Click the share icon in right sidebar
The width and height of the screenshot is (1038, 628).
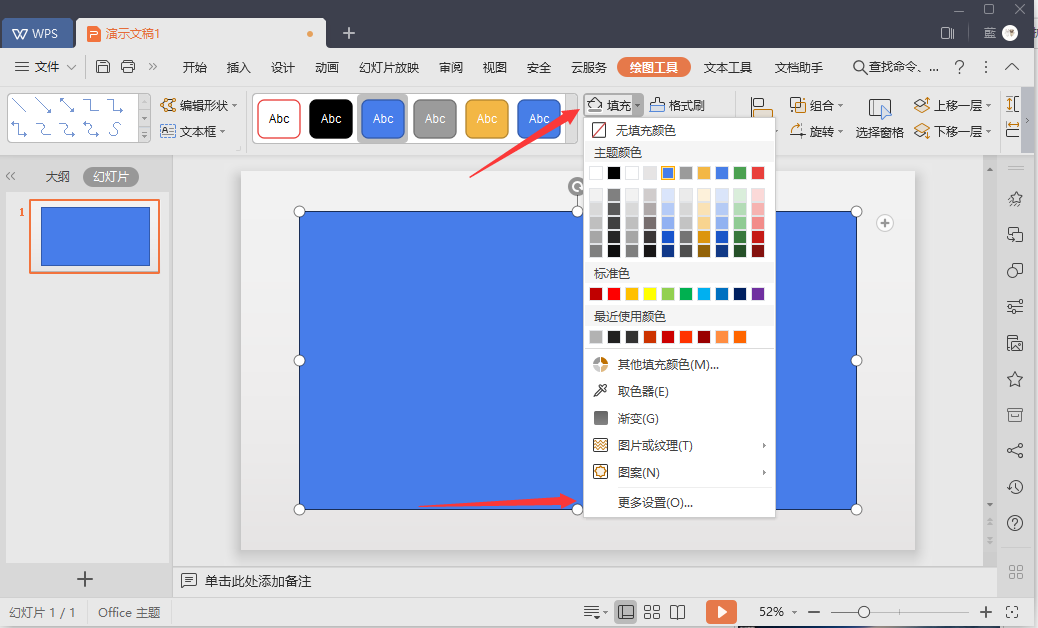(1015, 451)
